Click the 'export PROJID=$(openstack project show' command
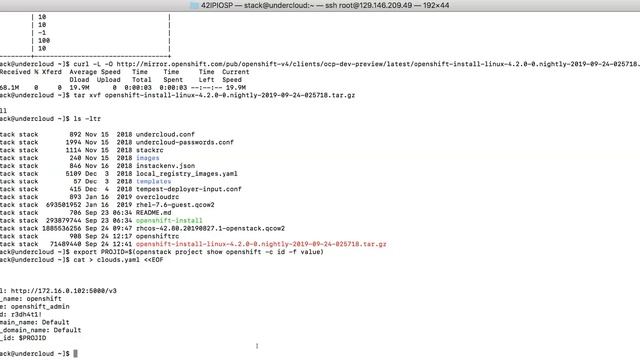 [x=198, y=252]
